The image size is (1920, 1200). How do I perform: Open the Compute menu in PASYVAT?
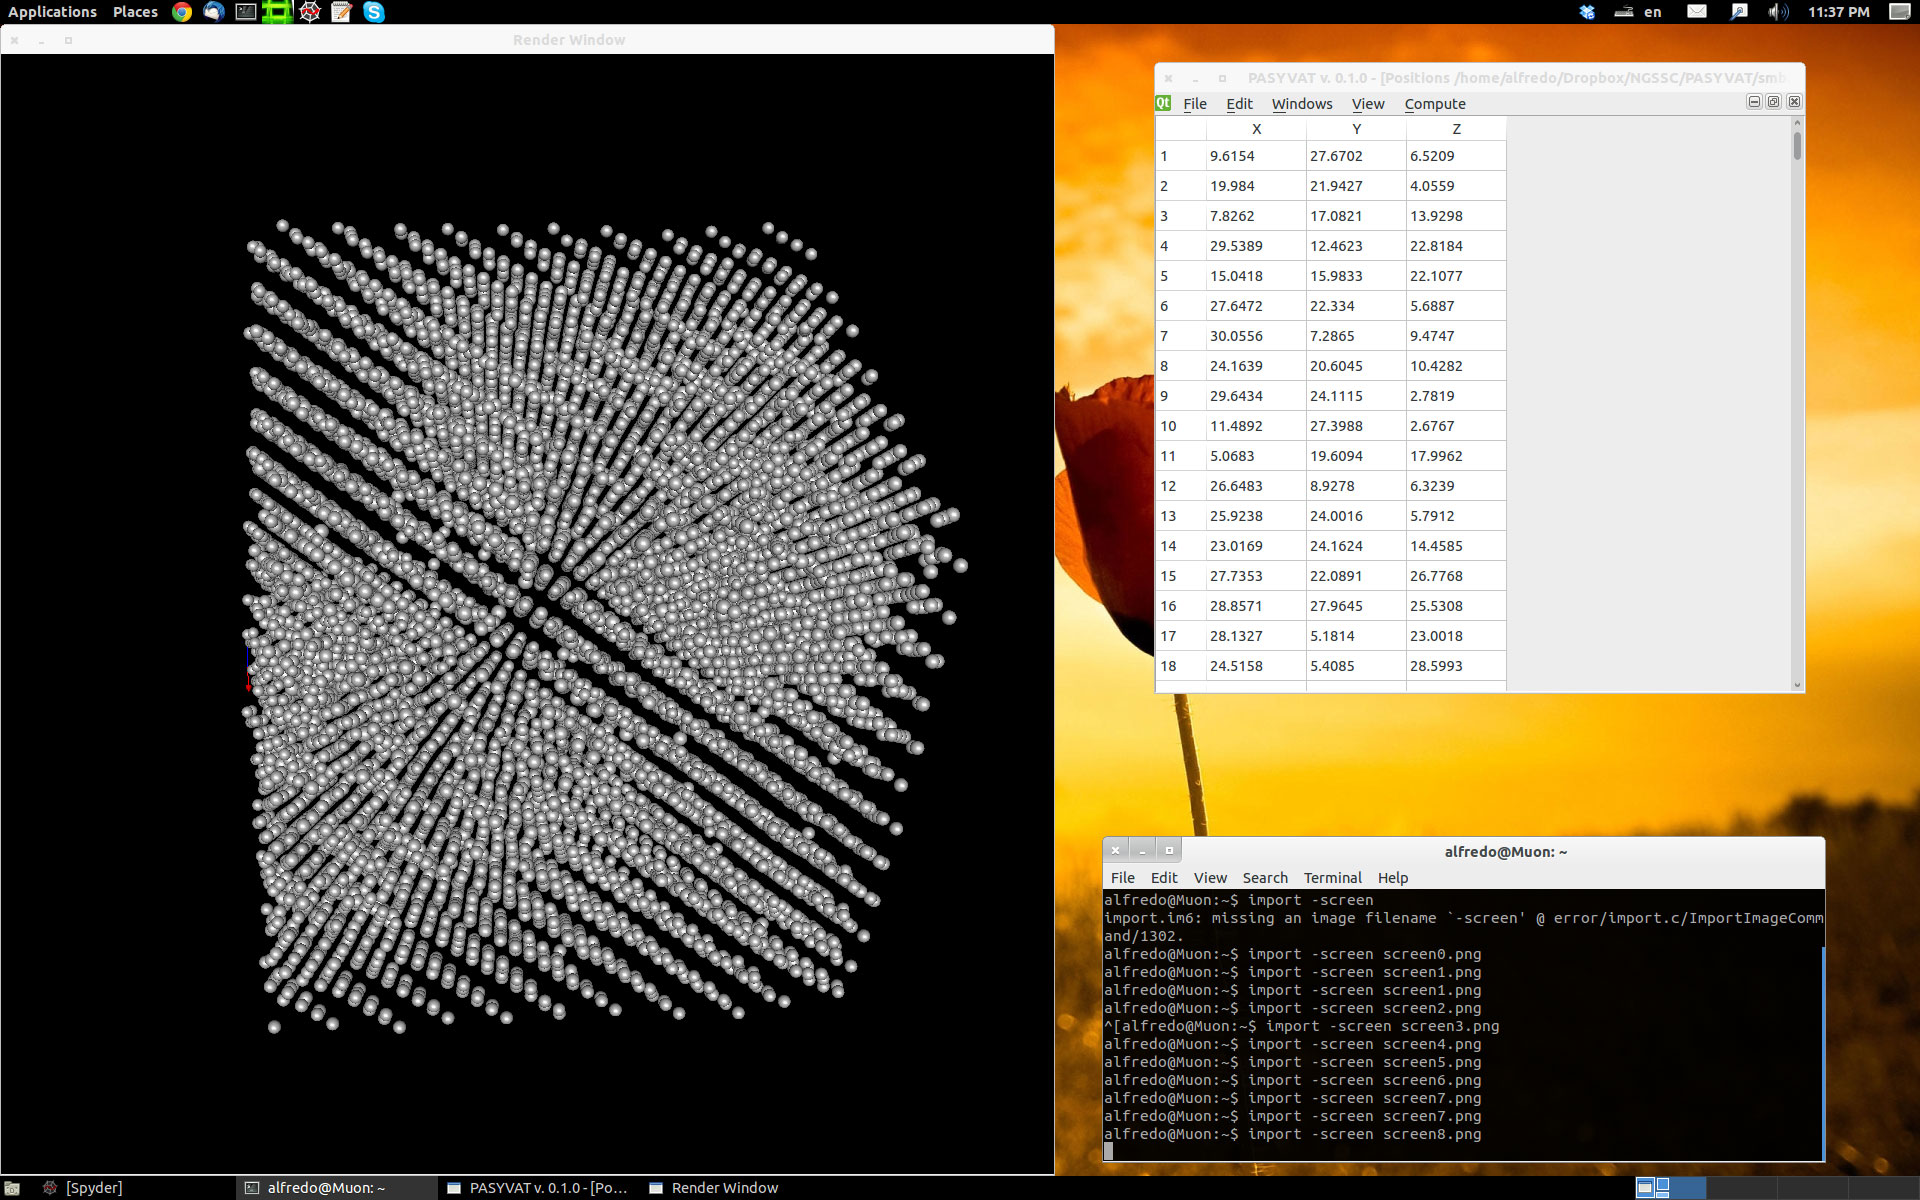pos(1434,104)
